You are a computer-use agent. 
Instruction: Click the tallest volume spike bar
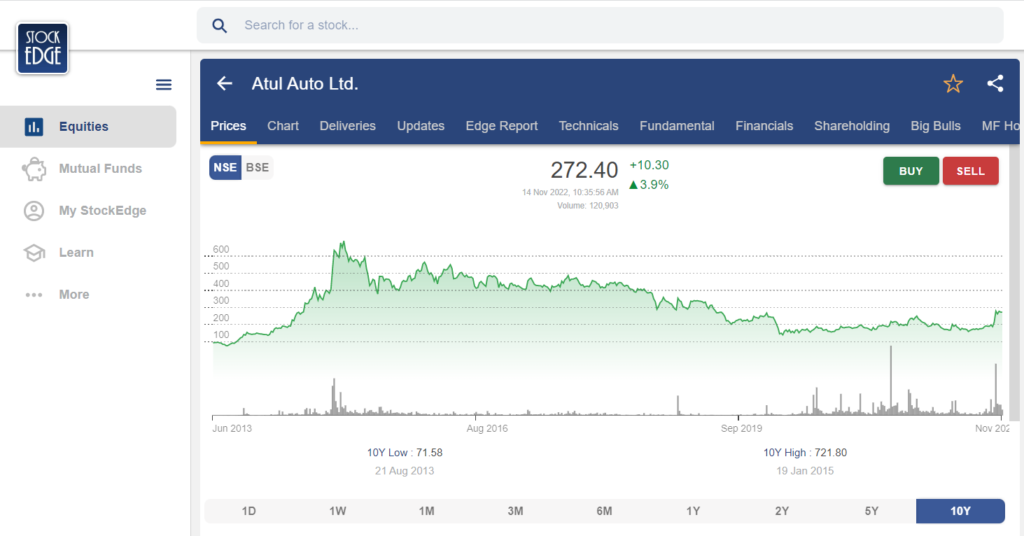pyautogui.click(x=891, y=380)
